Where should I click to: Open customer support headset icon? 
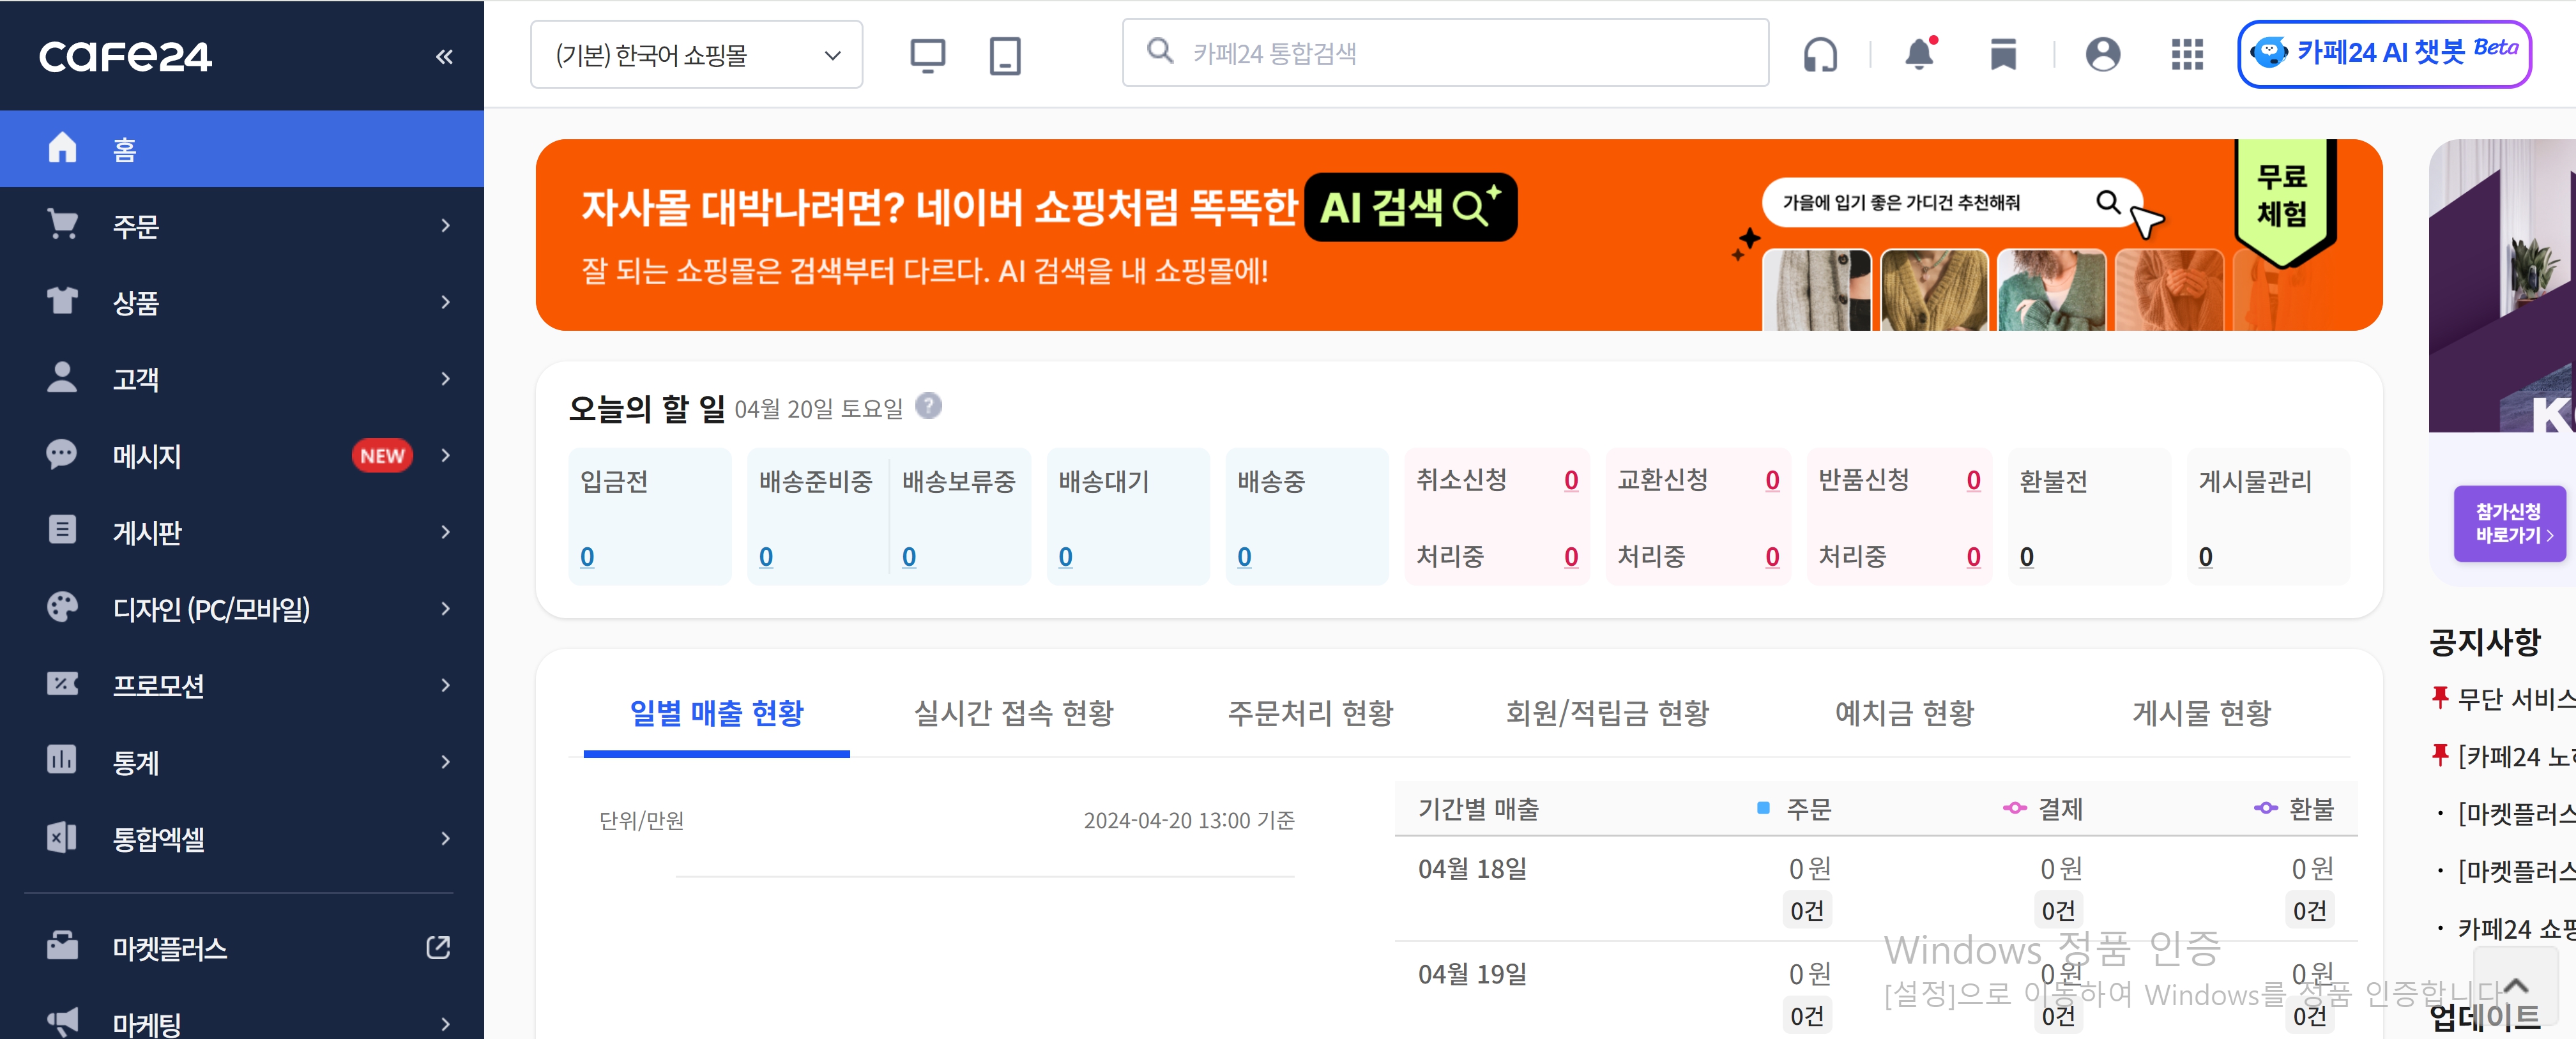pyautogui.click(x=1820, y=54)
